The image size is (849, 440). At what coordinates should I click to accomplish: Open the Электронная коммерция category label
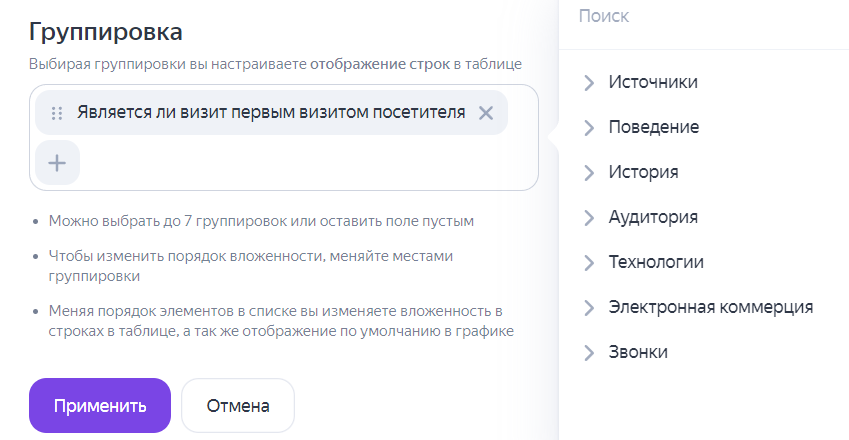click(x=711, y=307)
